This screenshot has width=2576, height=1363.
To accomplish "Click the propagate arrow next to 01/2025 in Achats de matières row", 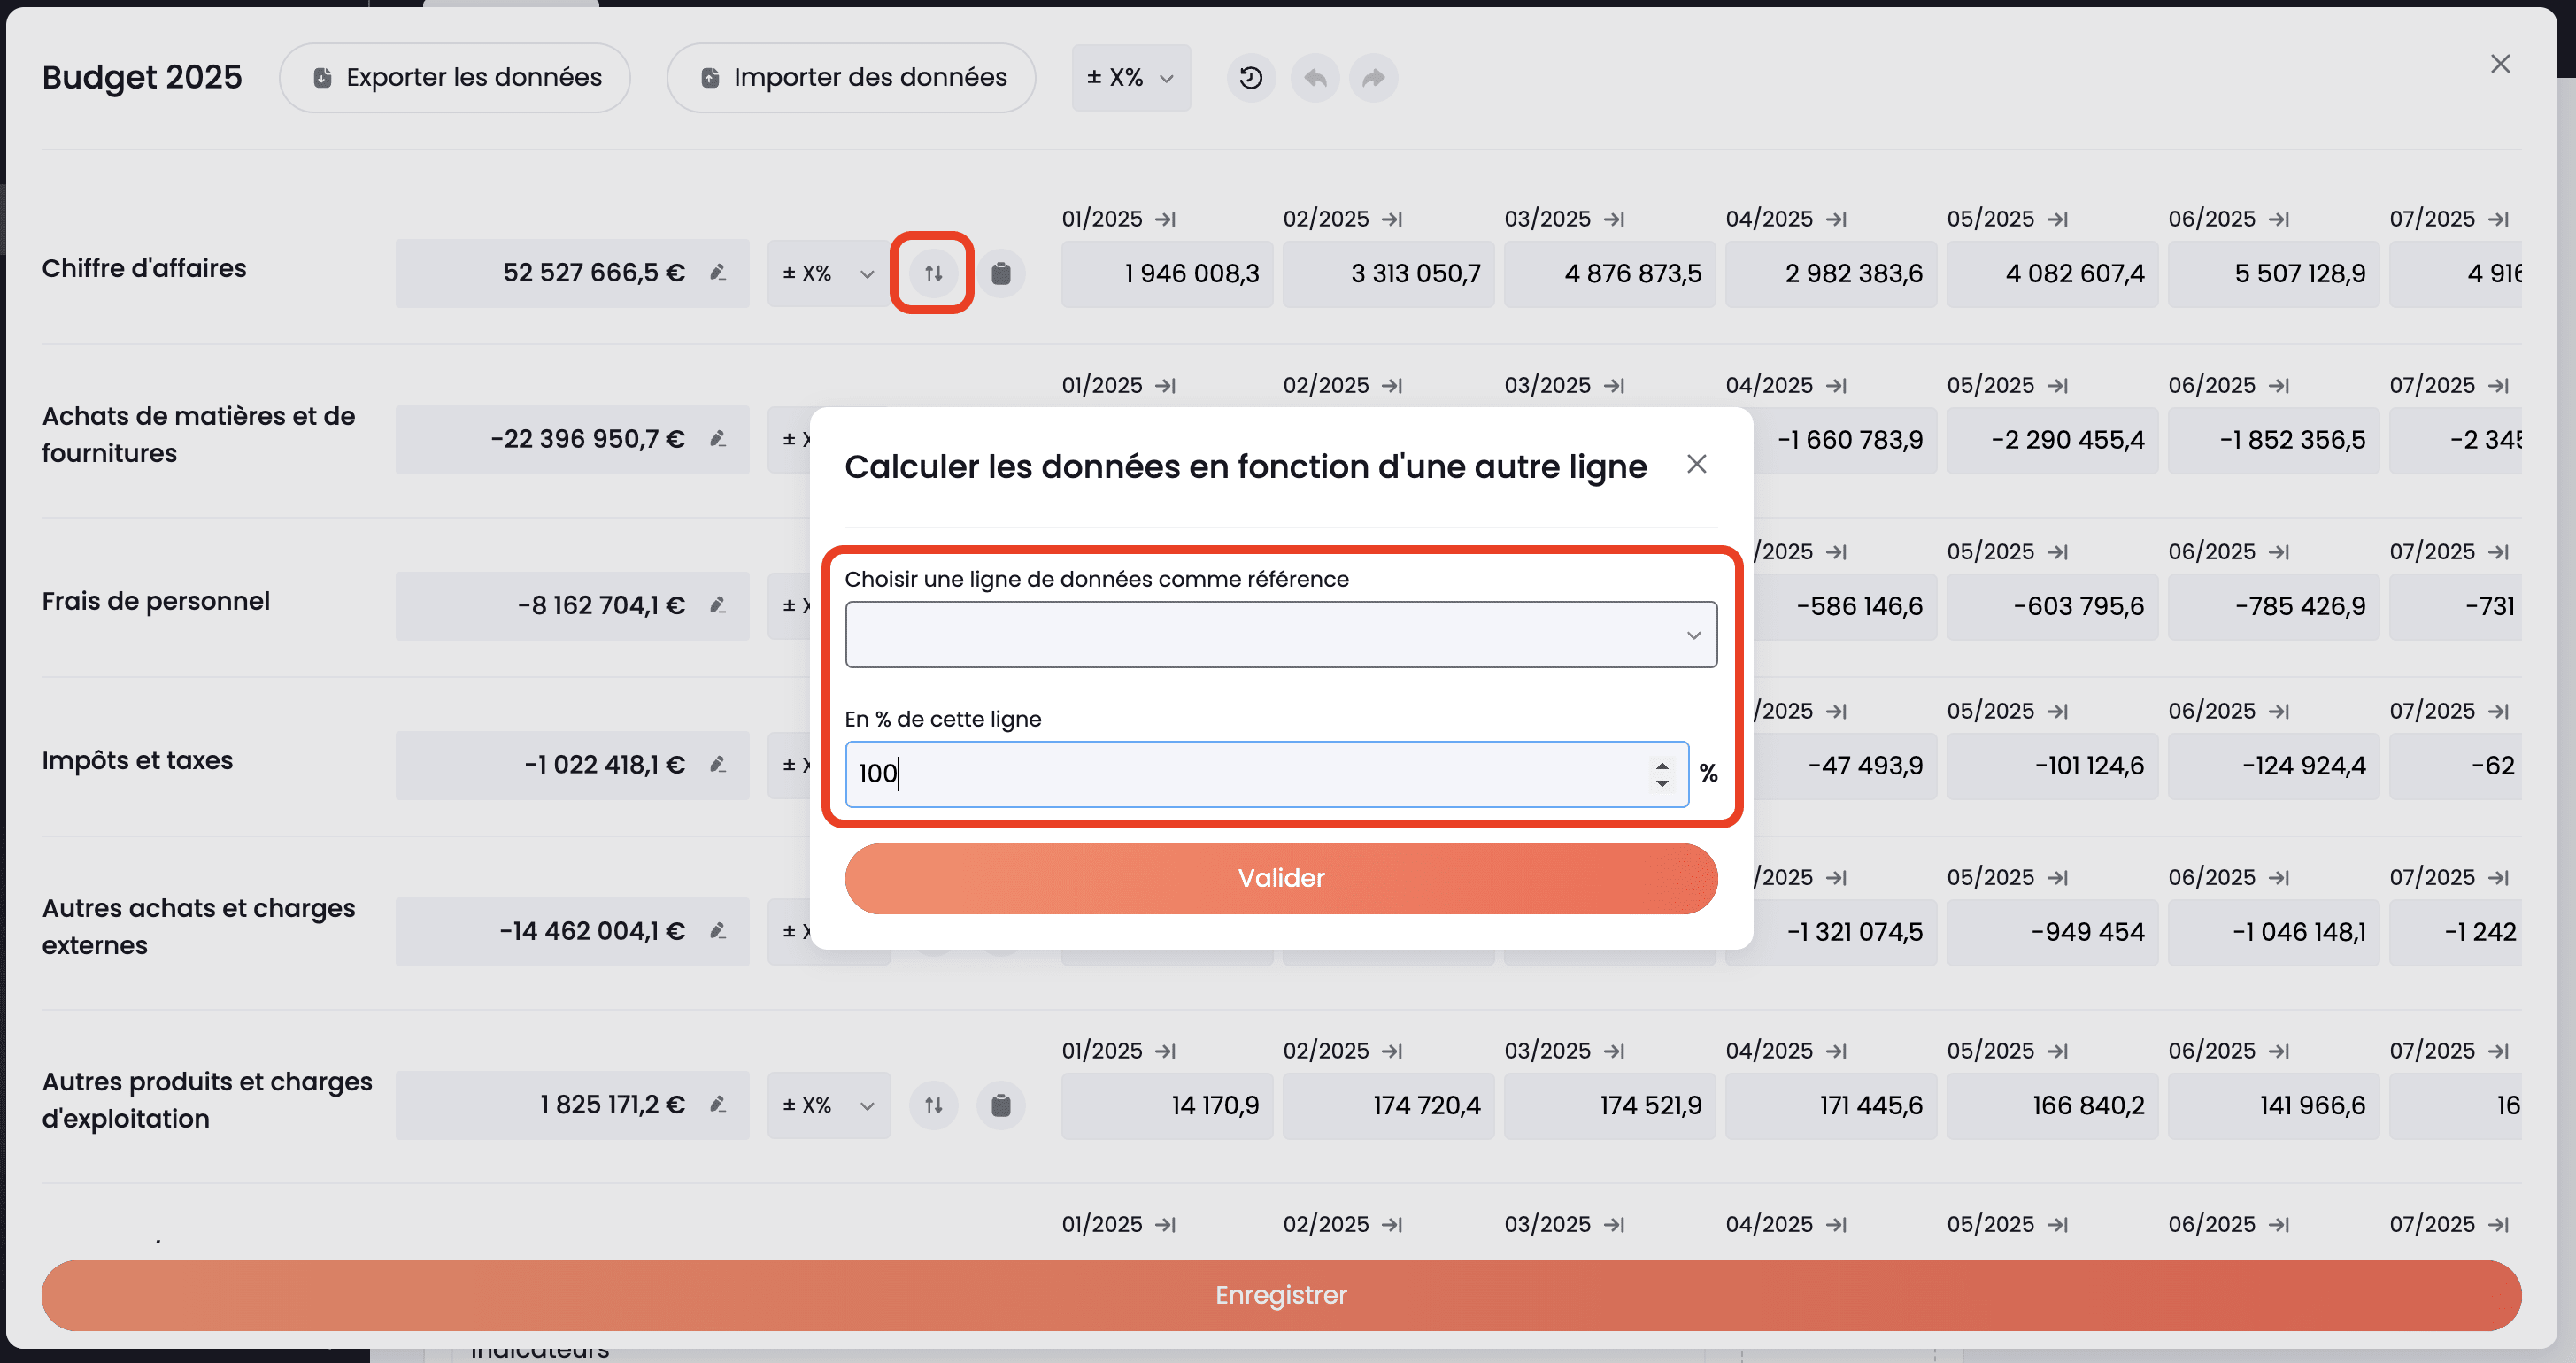I will [1165, 385].
